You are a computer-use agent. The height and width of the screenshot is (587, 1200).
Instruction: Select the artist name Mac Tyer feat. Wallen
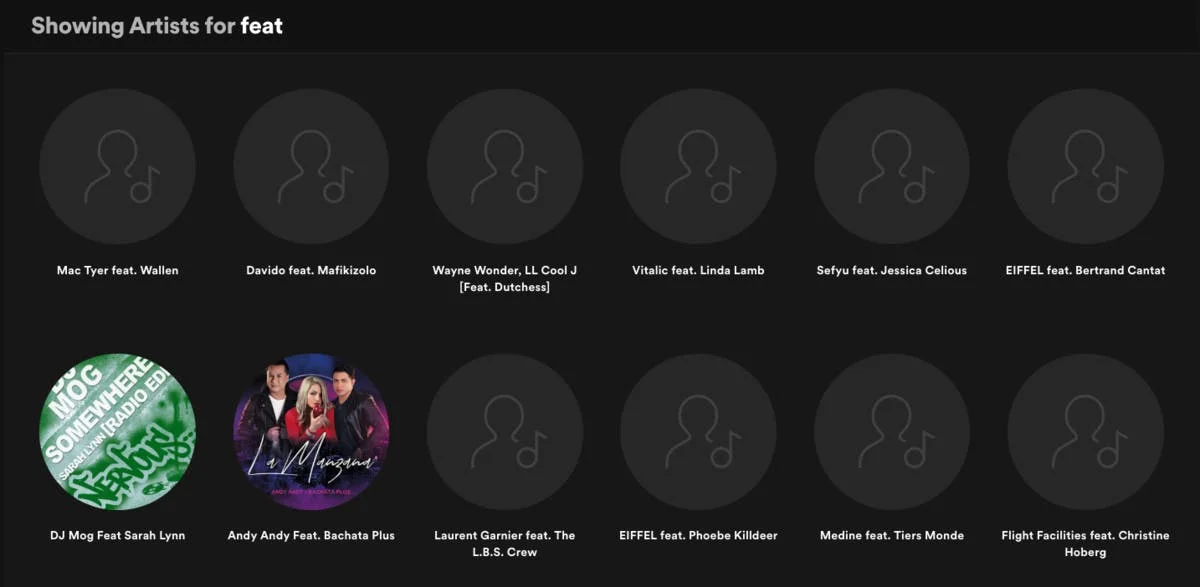coord(117,270)
